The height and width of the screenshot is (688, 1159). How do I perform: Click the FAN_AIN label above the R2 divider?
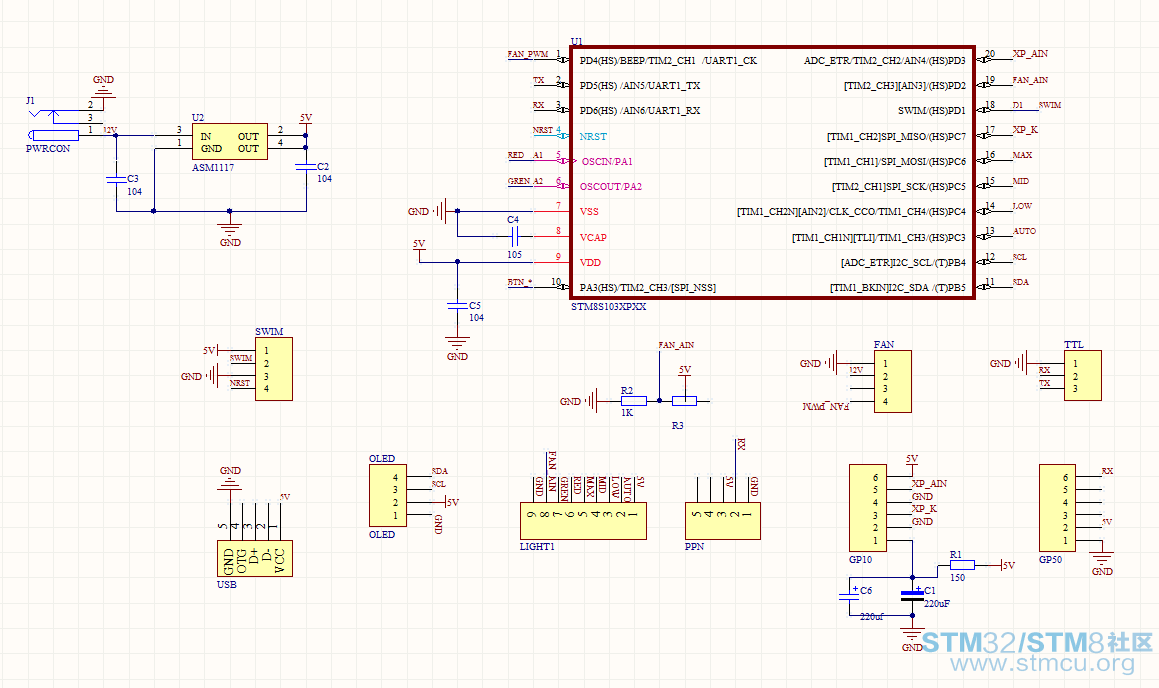point(676,345)
